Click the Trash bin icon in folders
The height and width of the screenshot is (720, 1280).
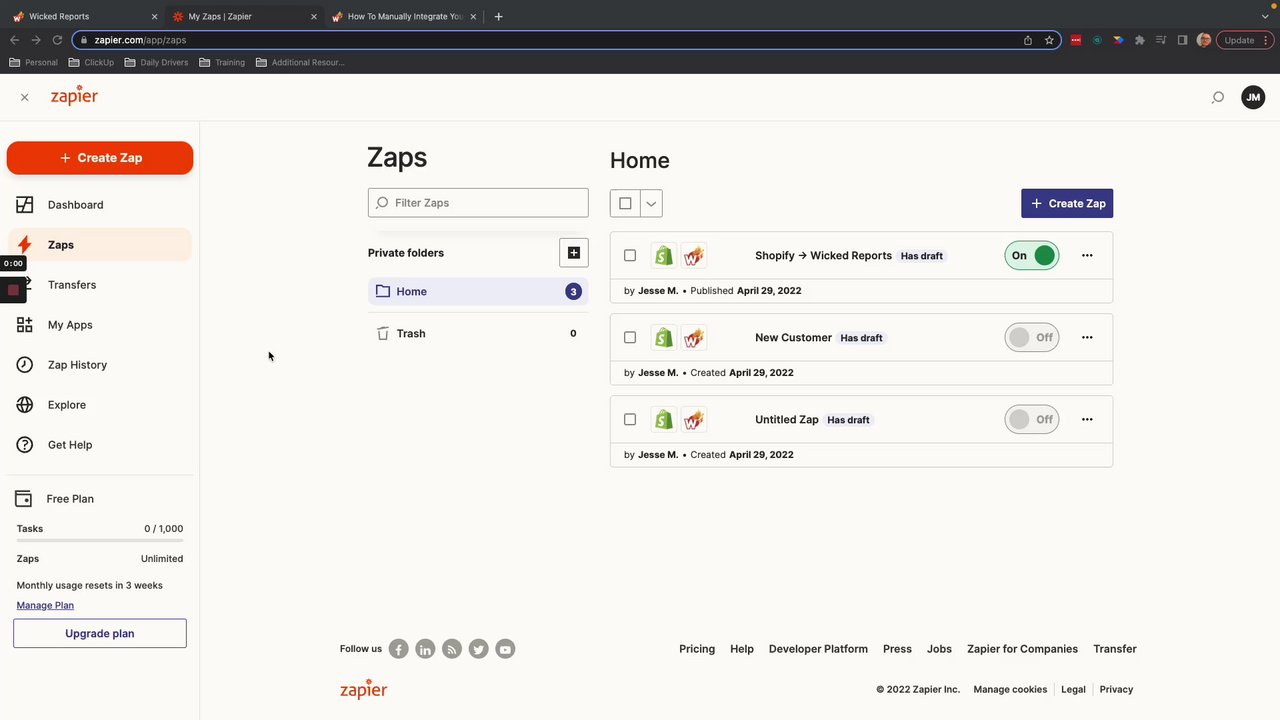click(x=383, y=333)
